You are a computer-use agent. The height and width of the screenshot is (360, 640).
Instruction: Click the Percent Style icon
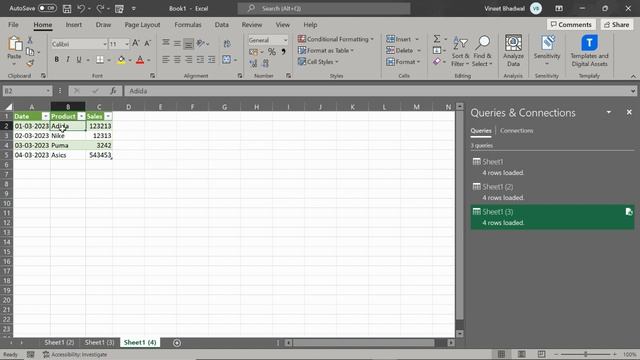(272, 52)
